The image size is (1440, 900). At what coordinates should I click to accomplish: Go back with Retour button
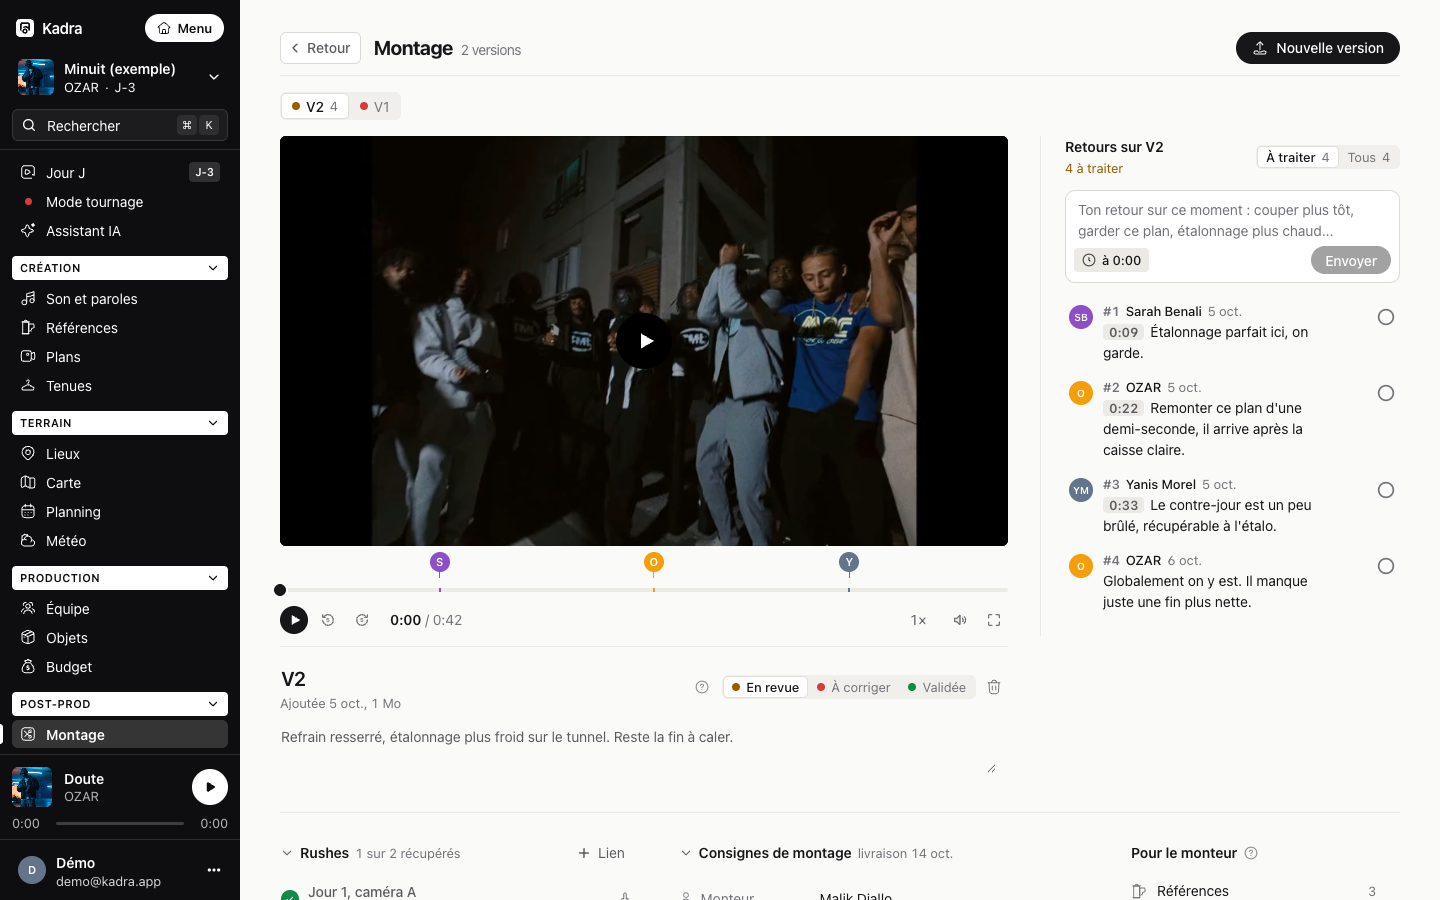320,48
